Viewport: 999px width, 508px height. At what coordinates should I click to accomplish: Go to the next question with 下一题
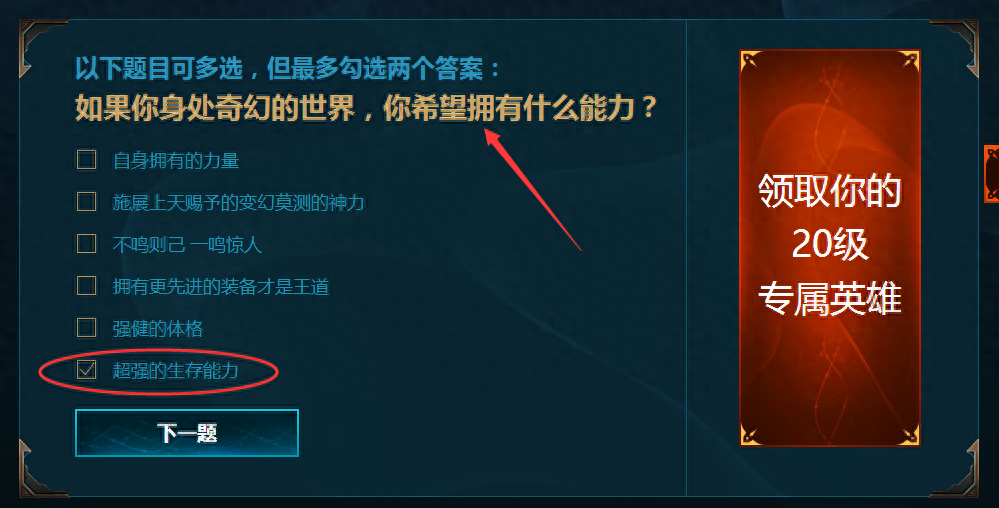(187, 433)
